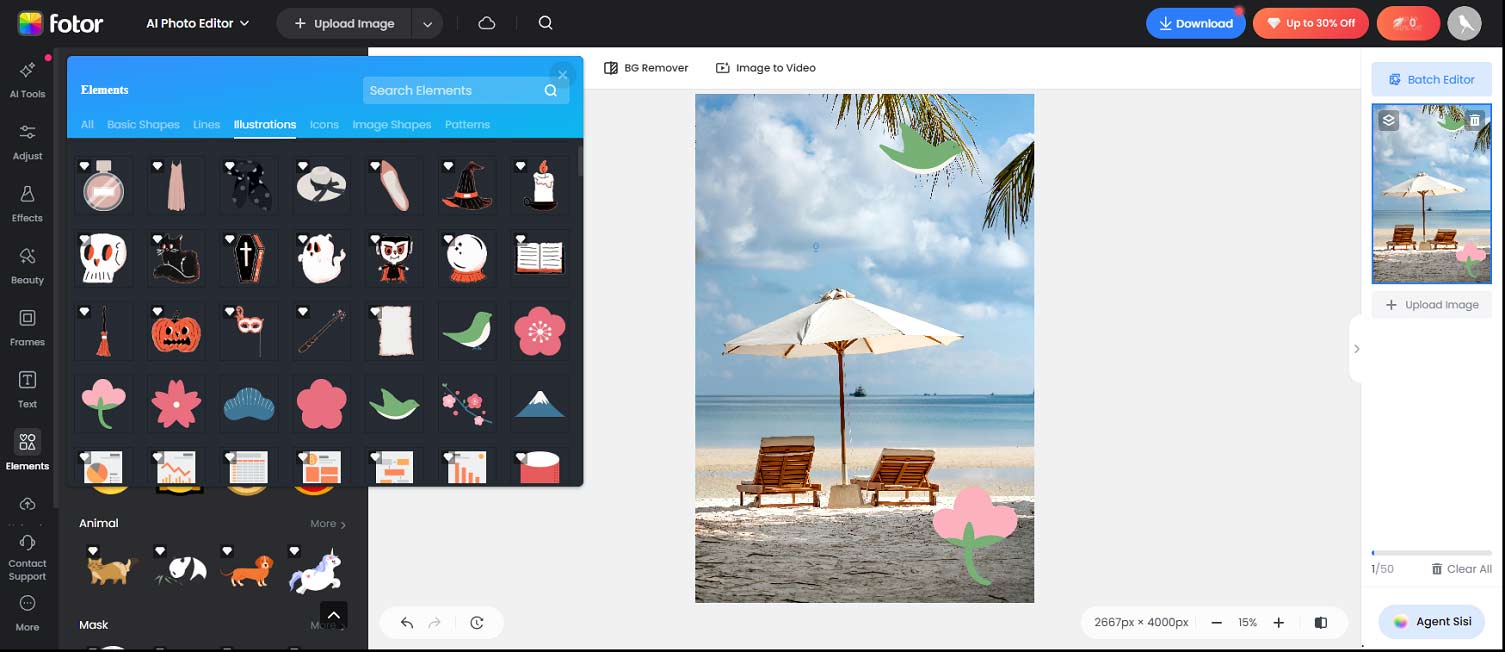The height and width of the screenshot is (652, 1505).
Task: Favorite the pumpkin illustration with its heart icon
Action: pyautogui.click(x=157, y=312)
